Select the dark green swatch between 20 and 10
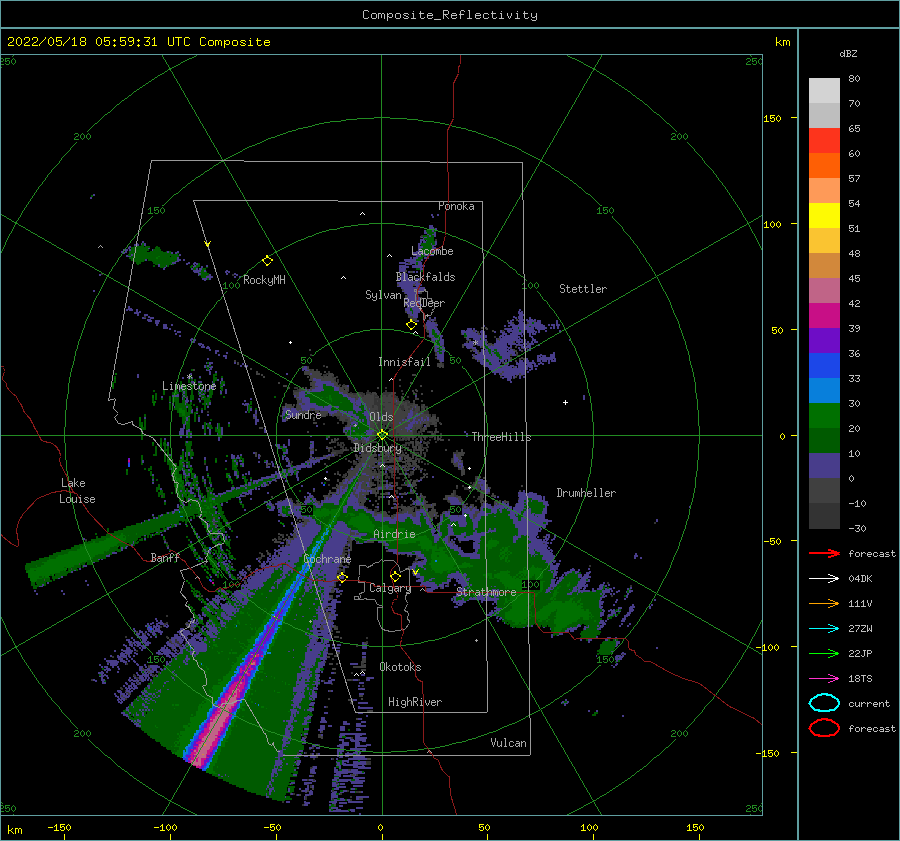Viewport: 900px width, 841px height. pyautogui.click(x=824, y=440)
